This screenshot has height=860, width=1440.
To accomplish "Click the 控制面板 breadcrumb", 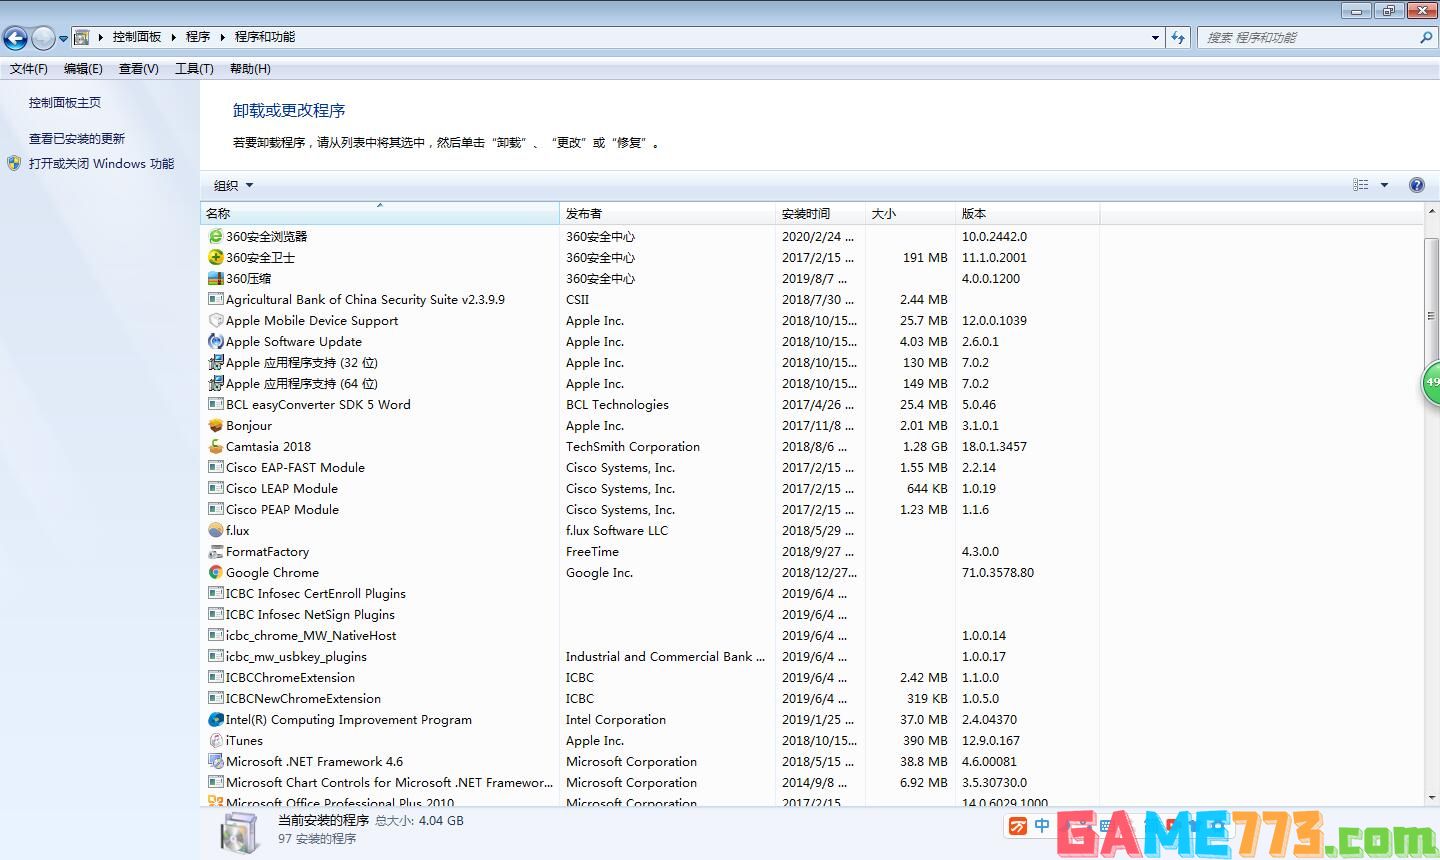I will click(x=137, y=37).
